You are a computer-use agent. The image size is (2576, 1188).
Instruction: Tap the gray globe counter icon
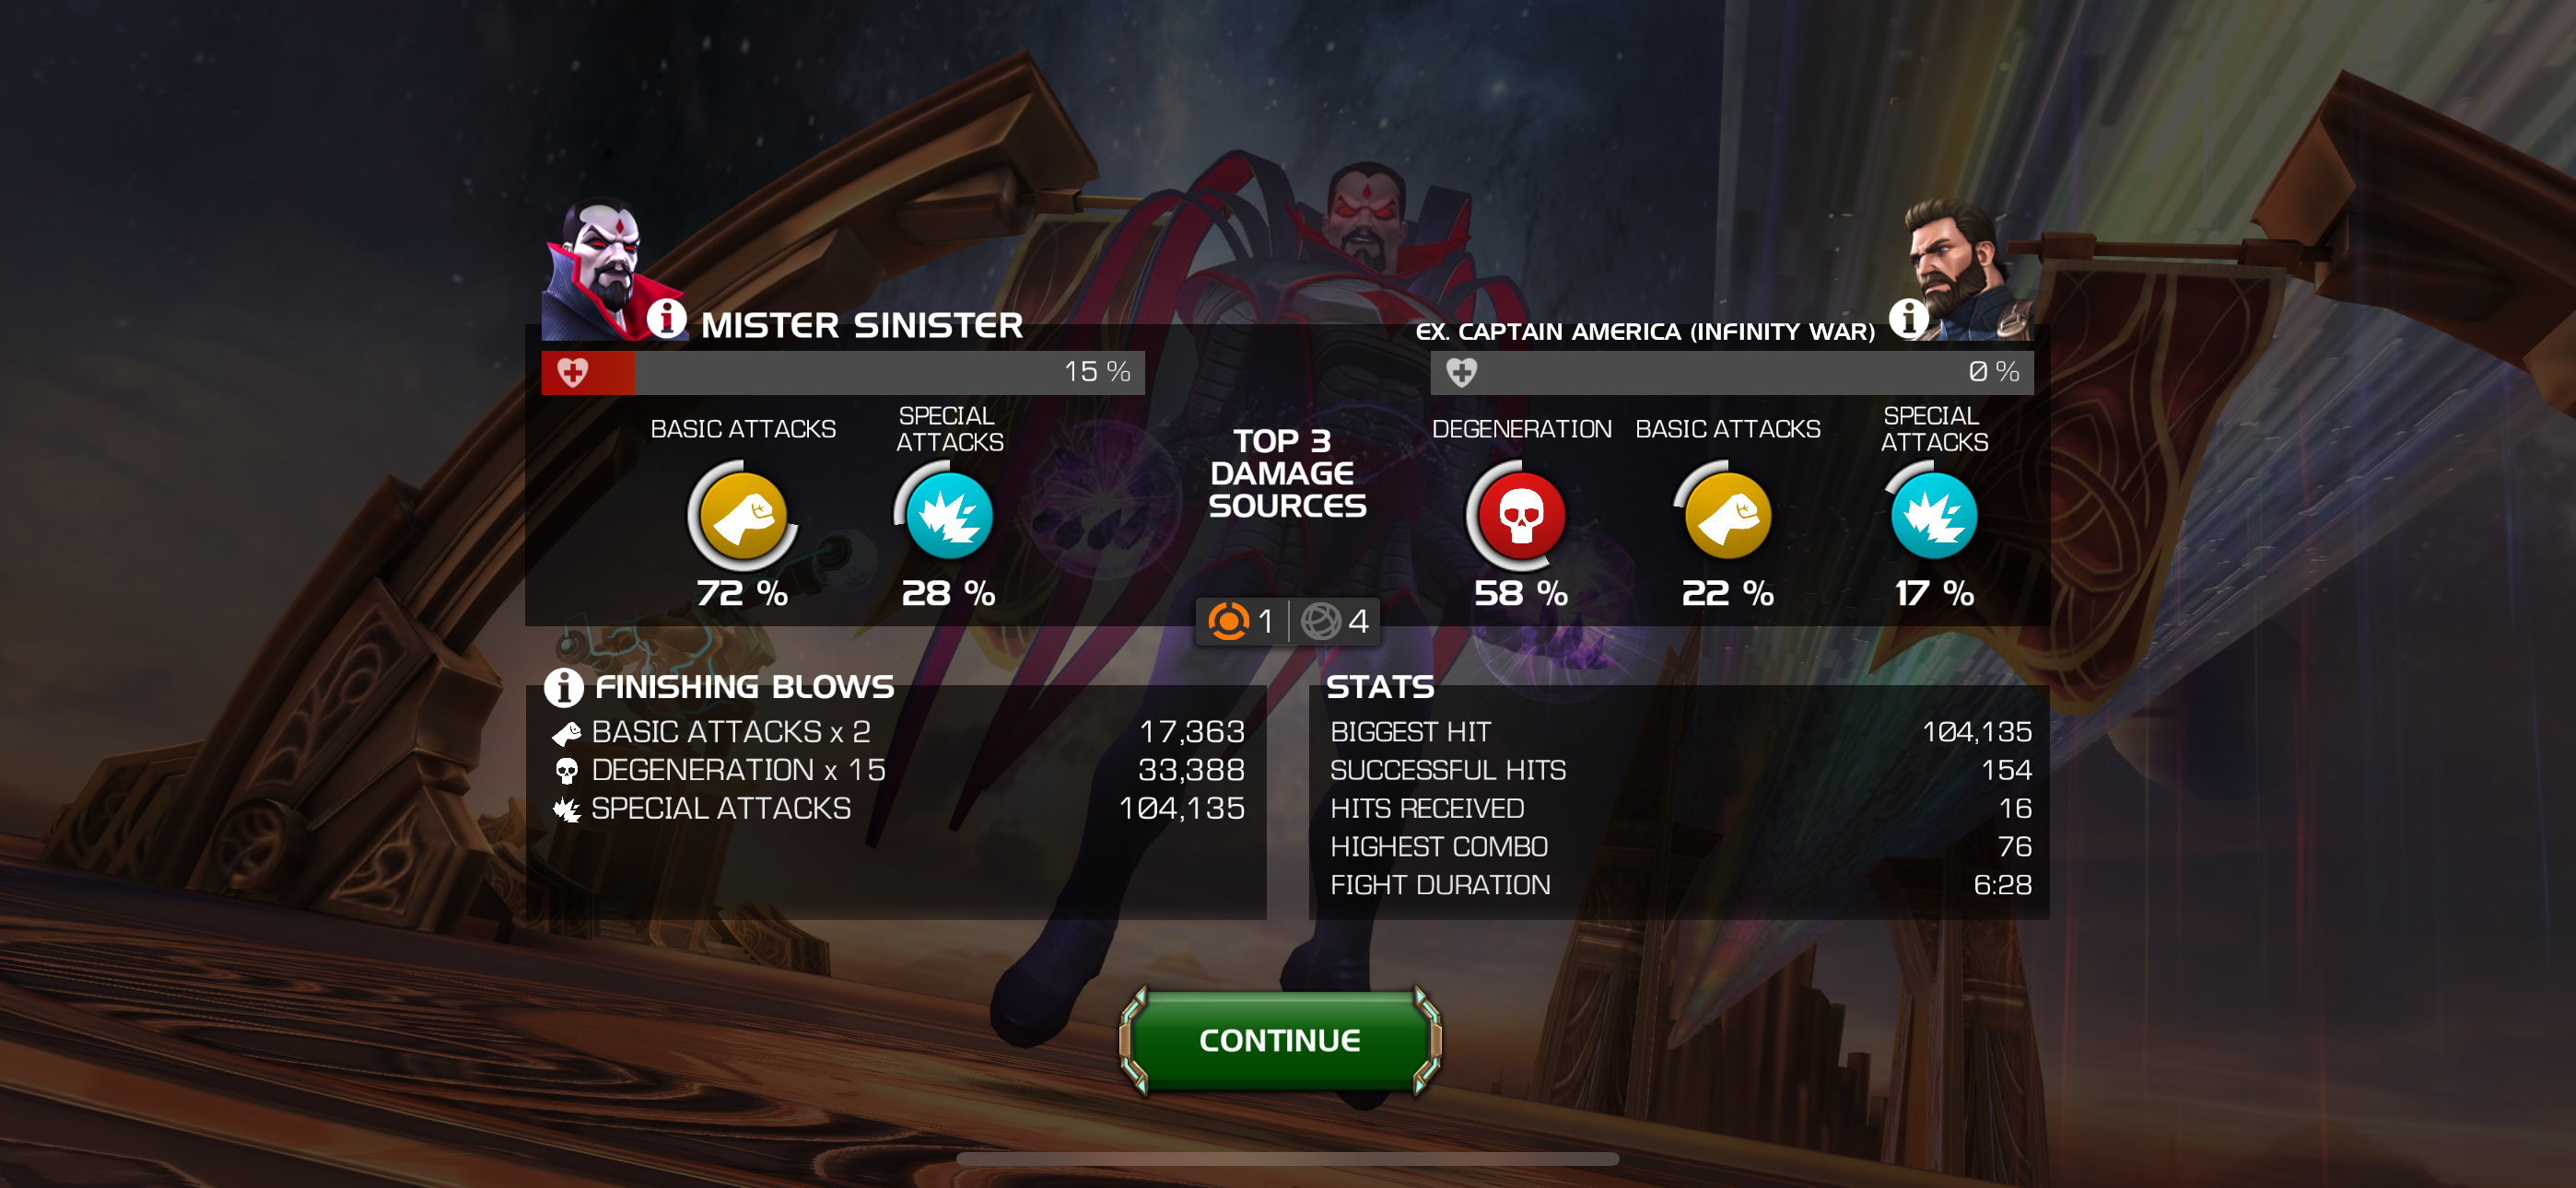[1320, 621]
